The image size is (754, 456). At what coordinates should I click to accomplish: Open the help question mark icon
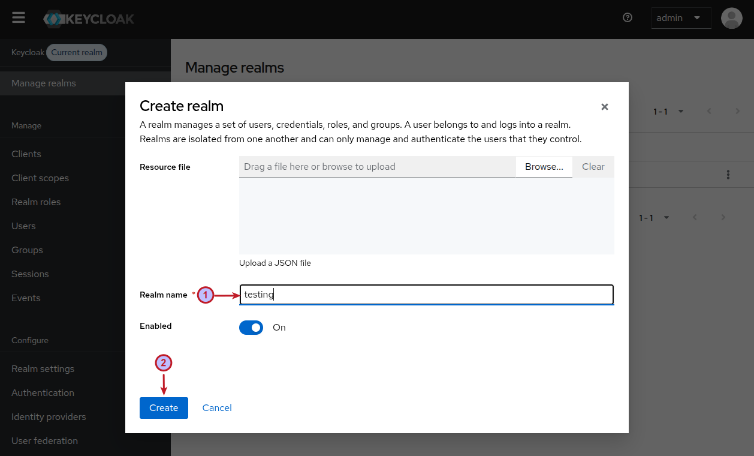[x=627, y=18]
